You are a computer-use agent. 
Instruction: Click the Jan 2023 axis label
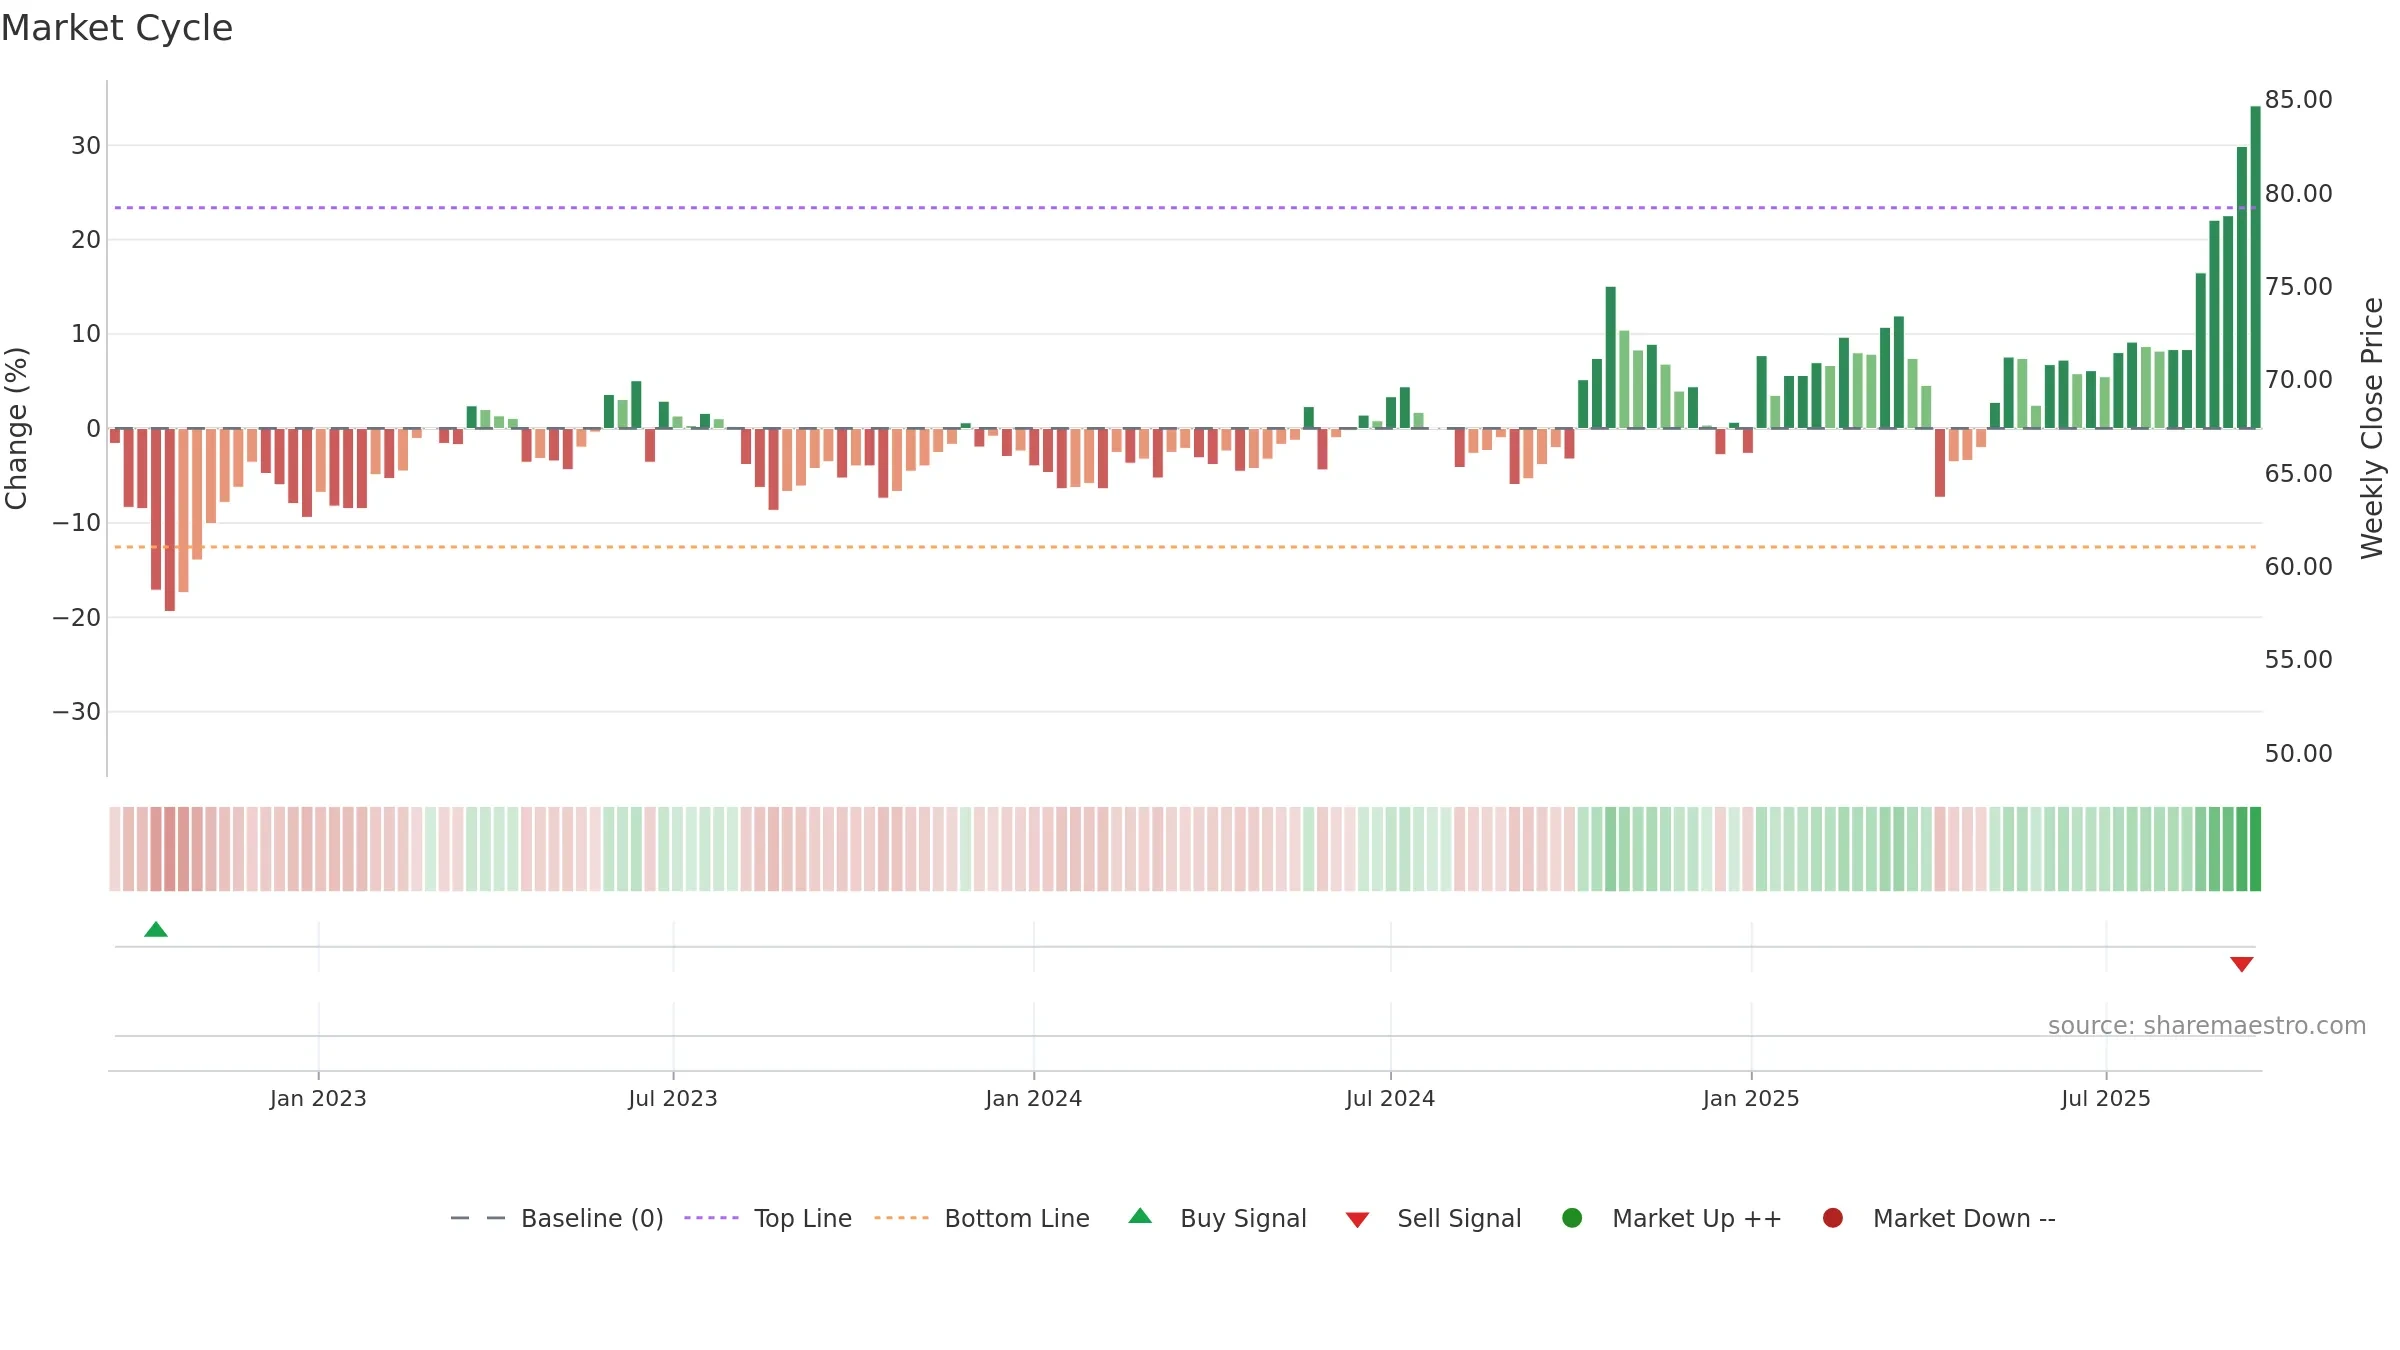click(x=318, y=1099)
